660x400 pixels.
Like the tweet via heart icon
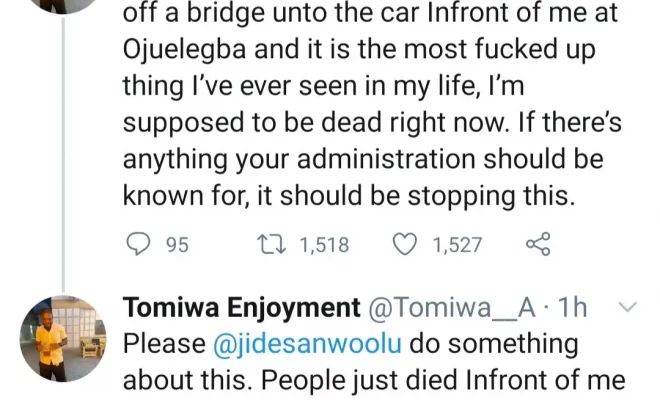point(405,244)
